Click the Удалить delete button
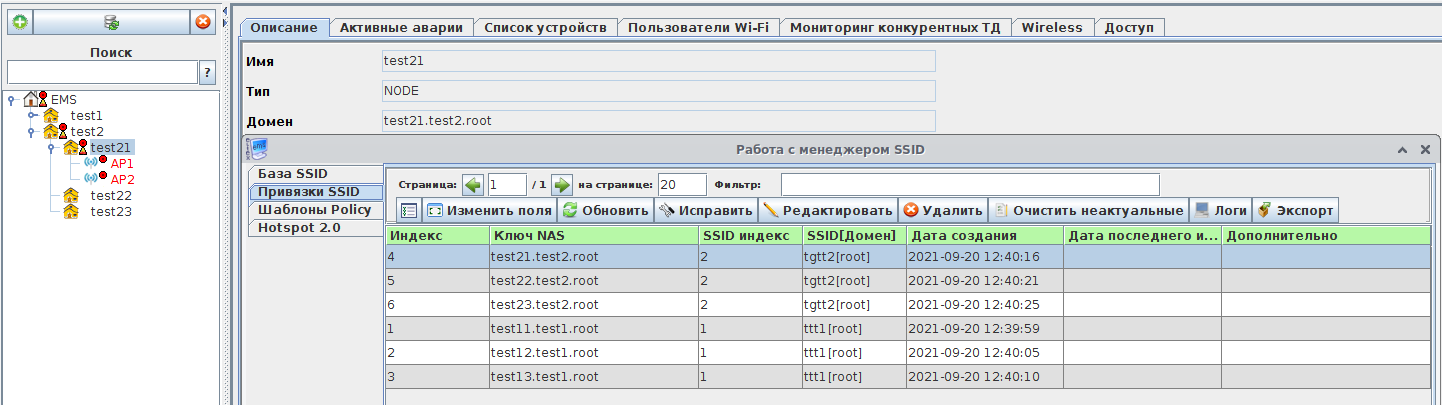 tap(943, 210)
